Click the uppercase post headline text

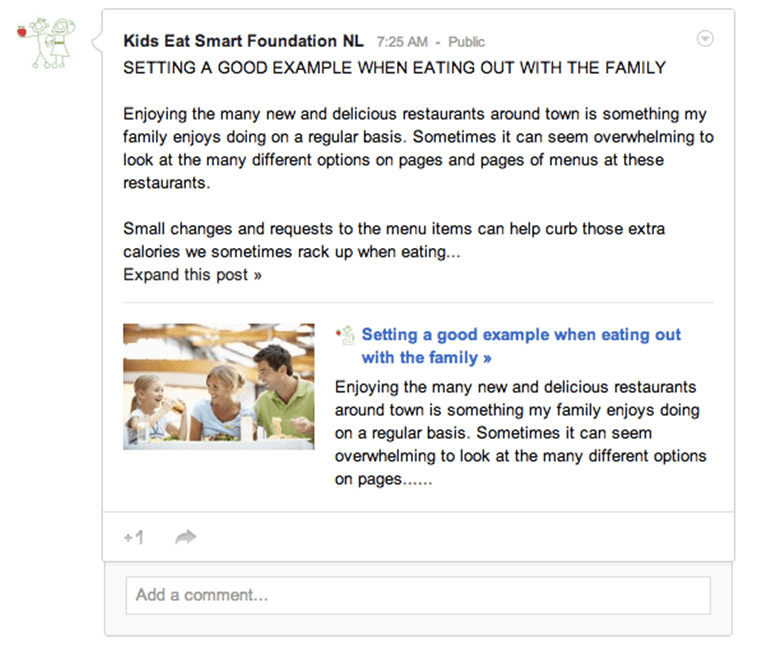pos(394,68)
